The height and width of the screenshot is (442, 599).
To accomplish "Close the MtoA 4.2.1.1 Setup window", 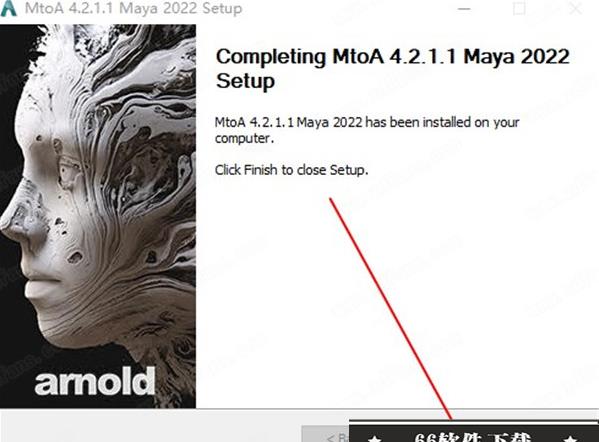I will [575, 8].
